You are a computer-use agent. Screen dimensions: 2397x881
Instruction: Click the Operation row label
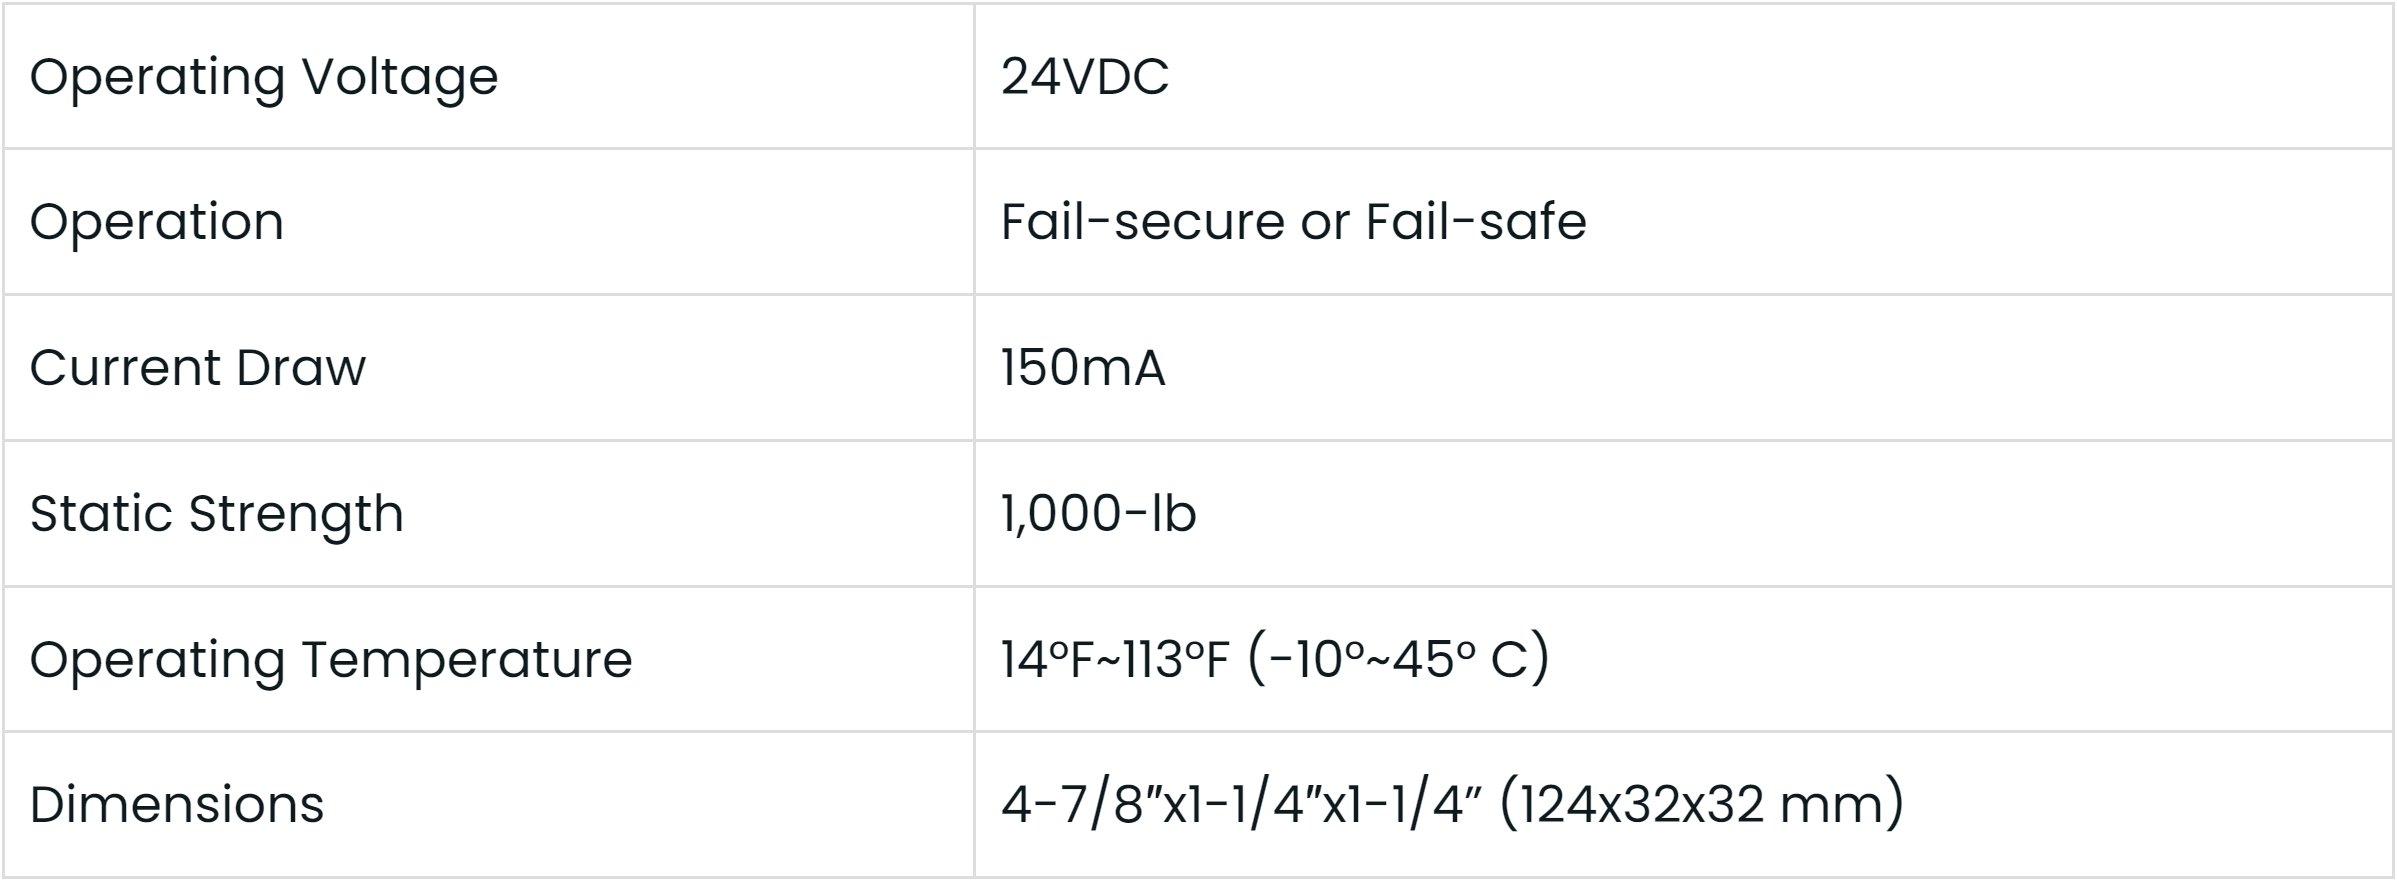(157, 222)
